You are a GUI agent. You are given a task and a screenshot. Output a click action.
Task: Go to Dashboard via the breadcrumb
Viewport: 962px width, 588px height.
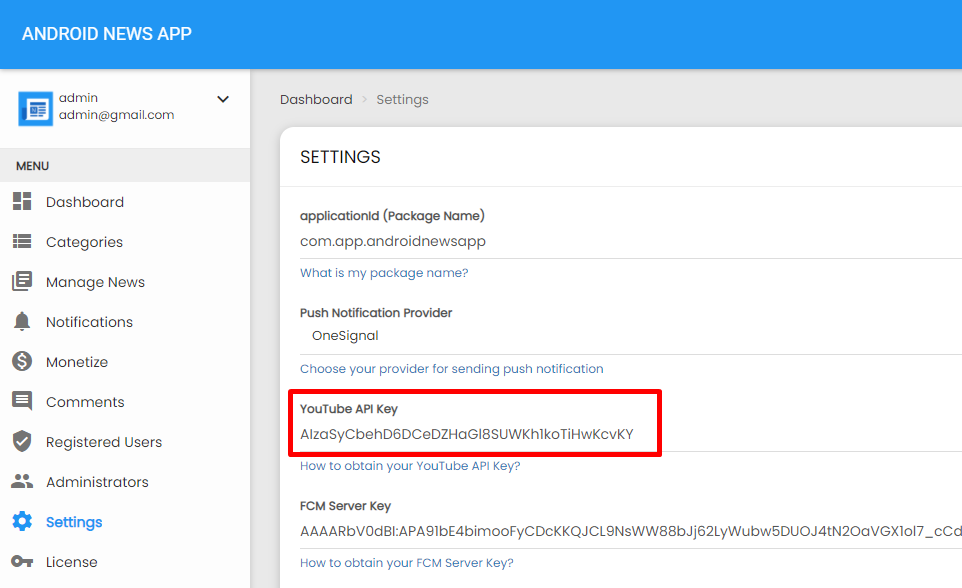coord(316,99)
